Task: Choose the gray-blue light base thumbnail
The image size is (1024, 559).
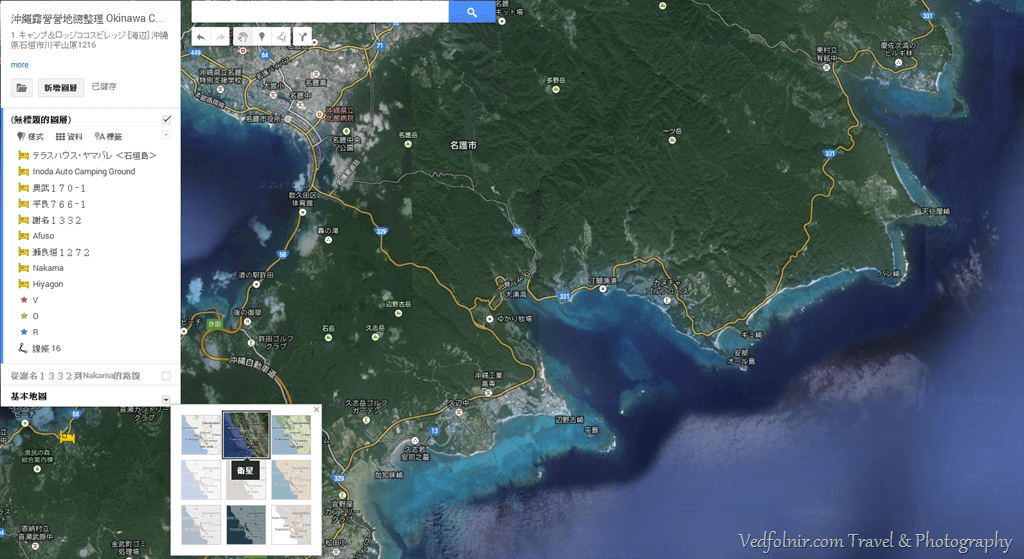Action: tap(201, 524)
